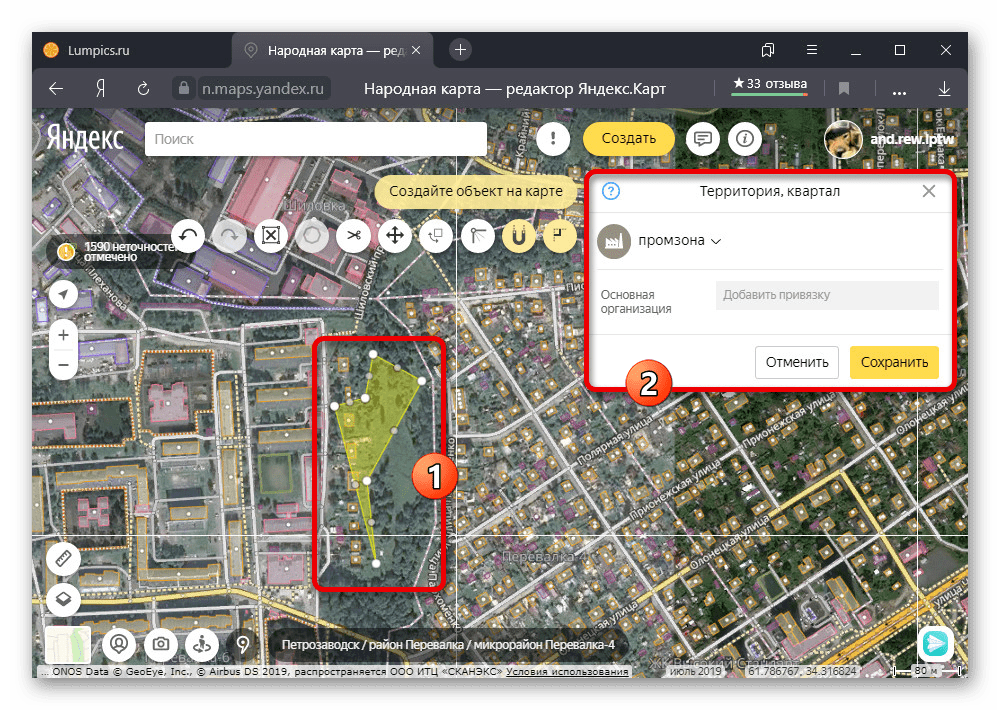Open the map layers panel icon
Image resolution: width=1000 pixels, height=710 pixels.
(64, 599)
